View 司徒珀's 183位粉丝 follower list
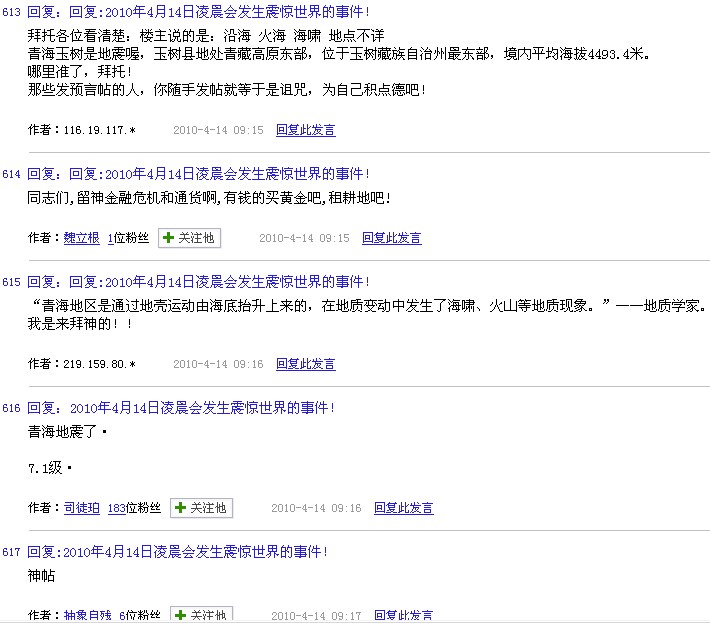Image resolution: width=710 pixels, height=623 pixels. [134, 508]
